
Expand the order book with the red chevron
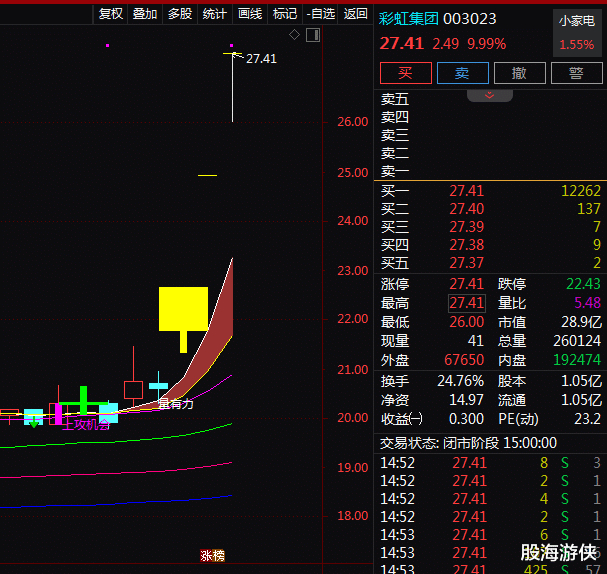coord(490,95)
